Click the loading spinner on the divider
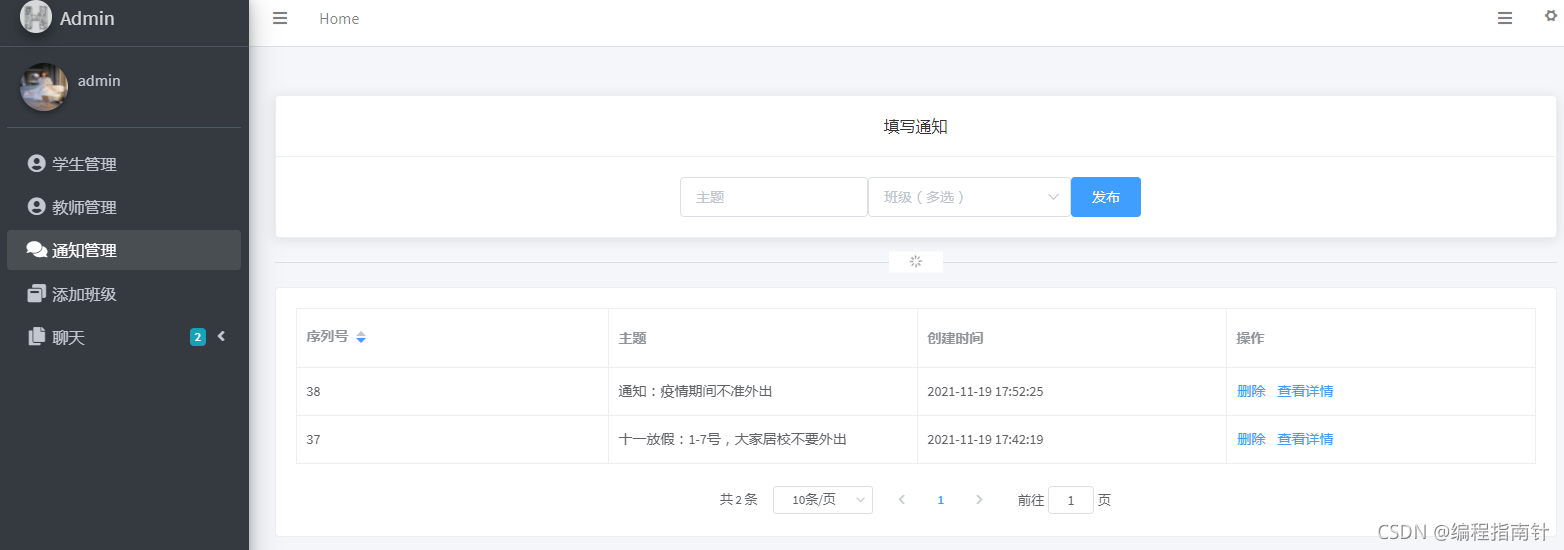This screenshot has height=550, width=1564. pos(916,262)
